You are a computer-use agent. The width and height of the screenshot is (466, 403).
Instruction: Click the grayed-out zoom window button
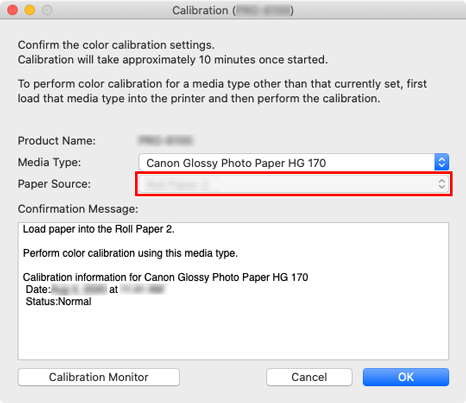click(47, 10)
